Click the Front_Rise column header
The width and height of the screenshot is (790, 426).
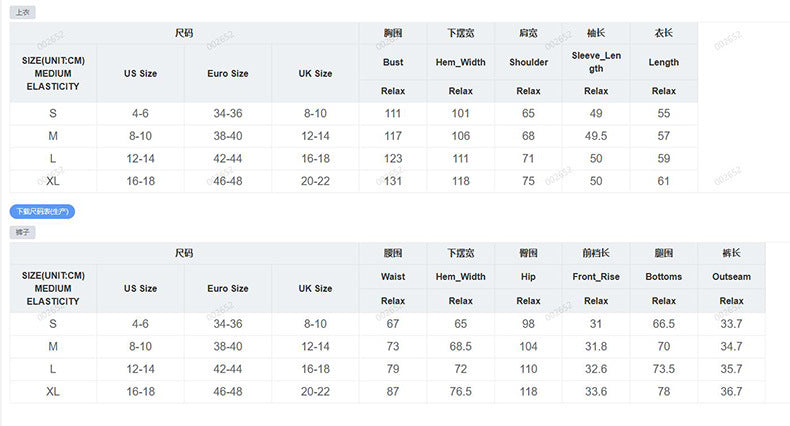click(596, 276)
